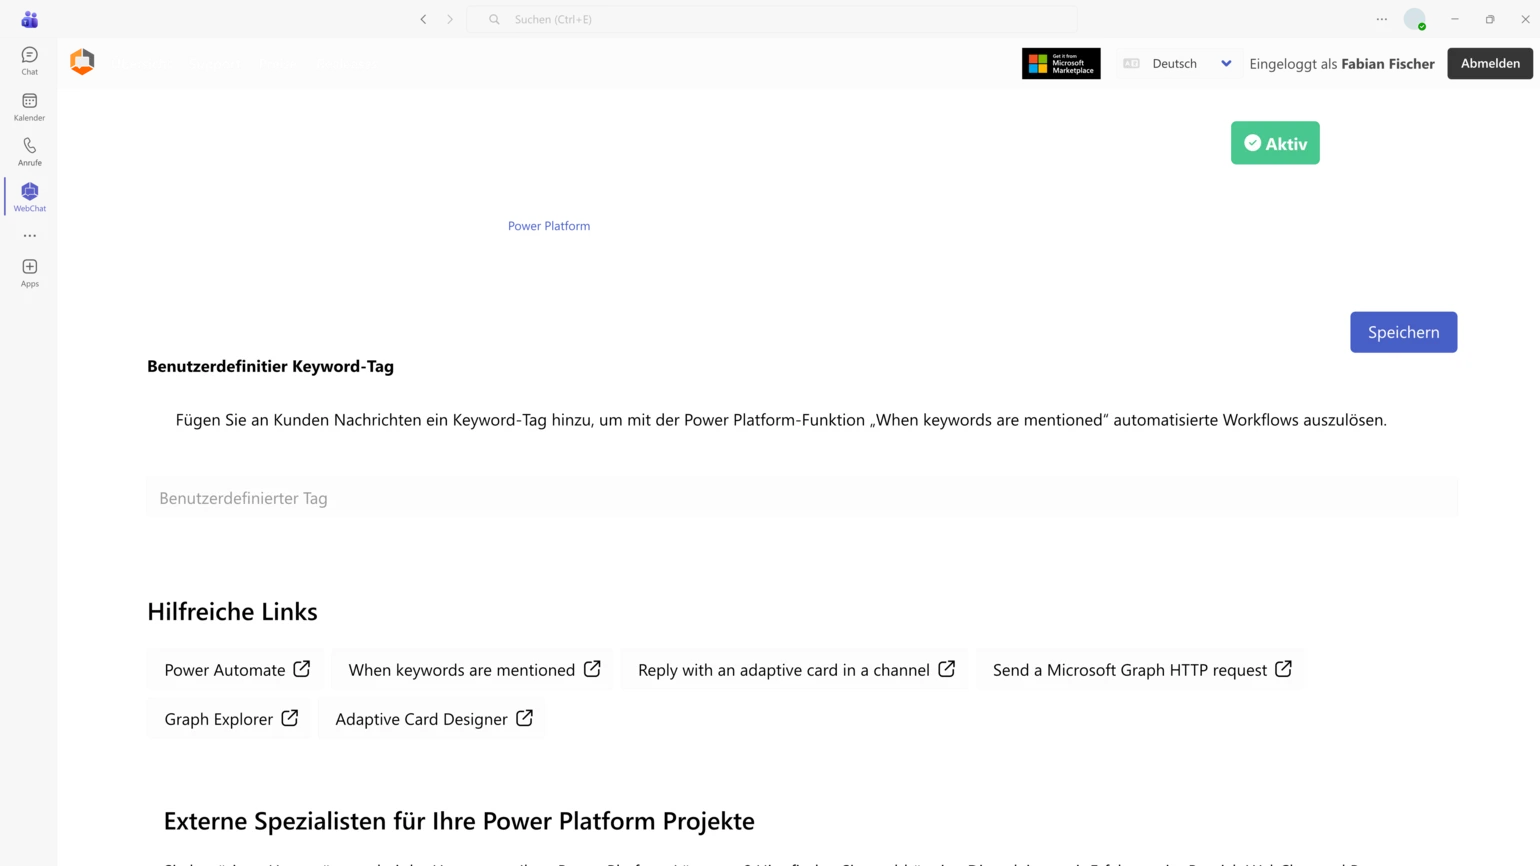Viewport: 1540px width, 866px height.
Task: Click Abmelden to log out
Action: [1490, 63]
